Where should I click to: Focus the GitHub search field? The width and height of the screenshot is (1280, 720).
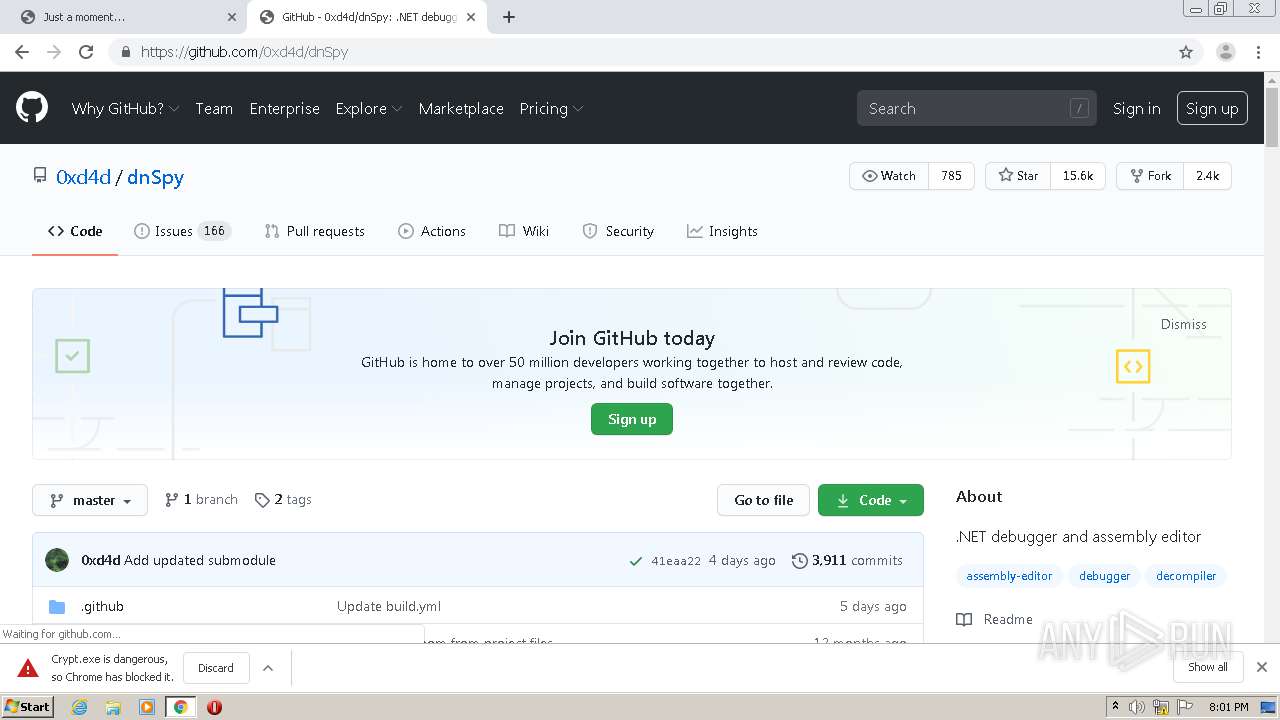click(x=976, y=108)
